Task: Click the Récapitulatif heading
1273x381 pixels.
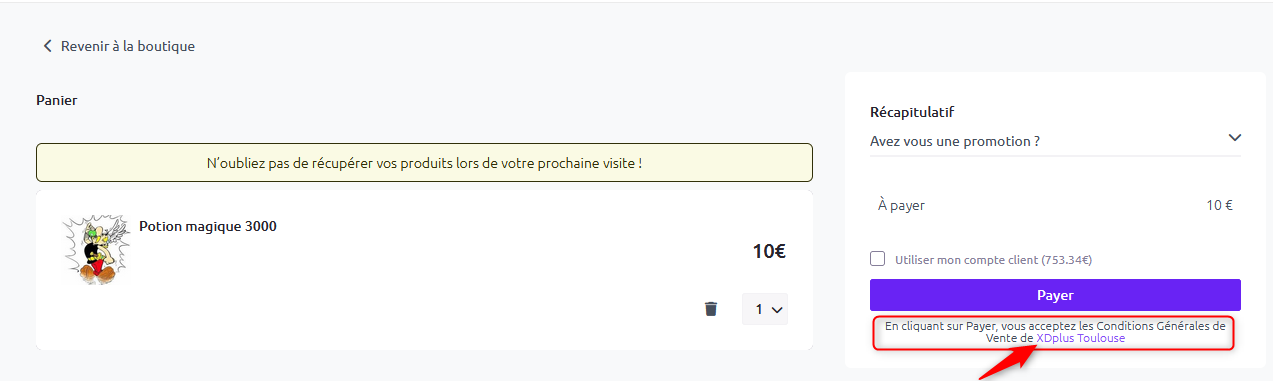Action: point(919,112)
